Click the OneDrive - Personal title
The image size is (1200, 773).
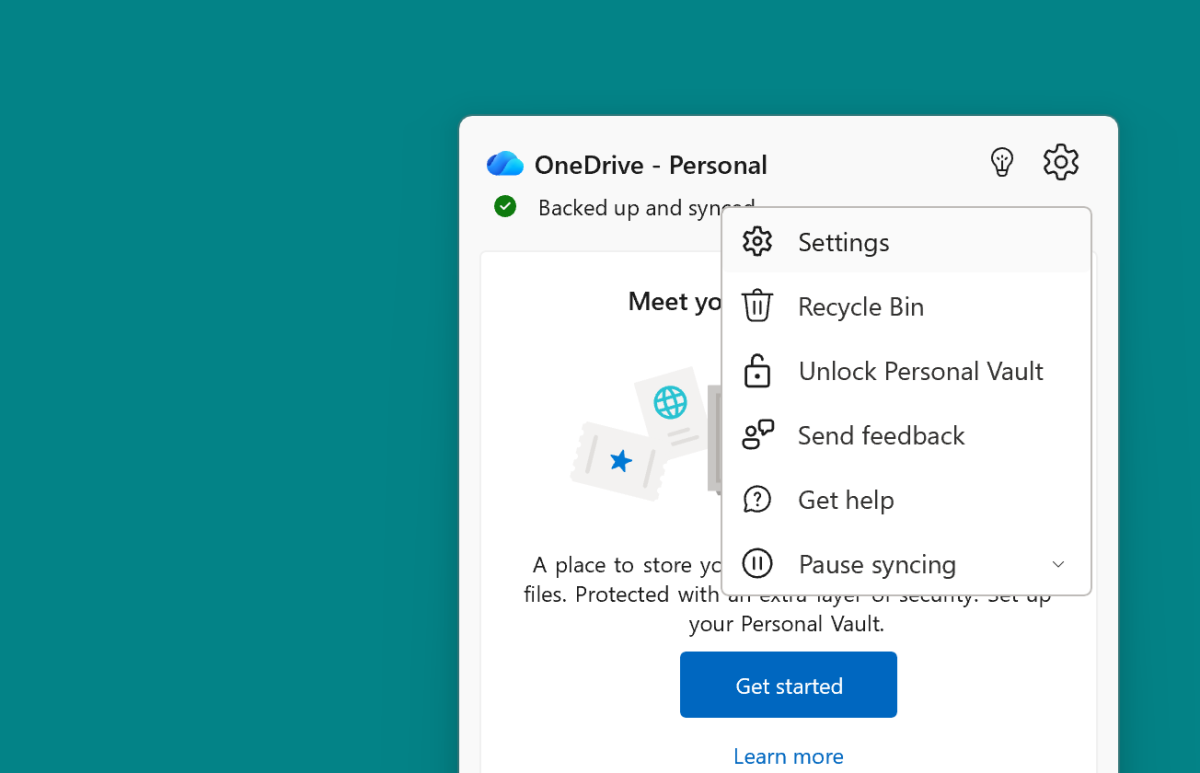coord(651,165)
